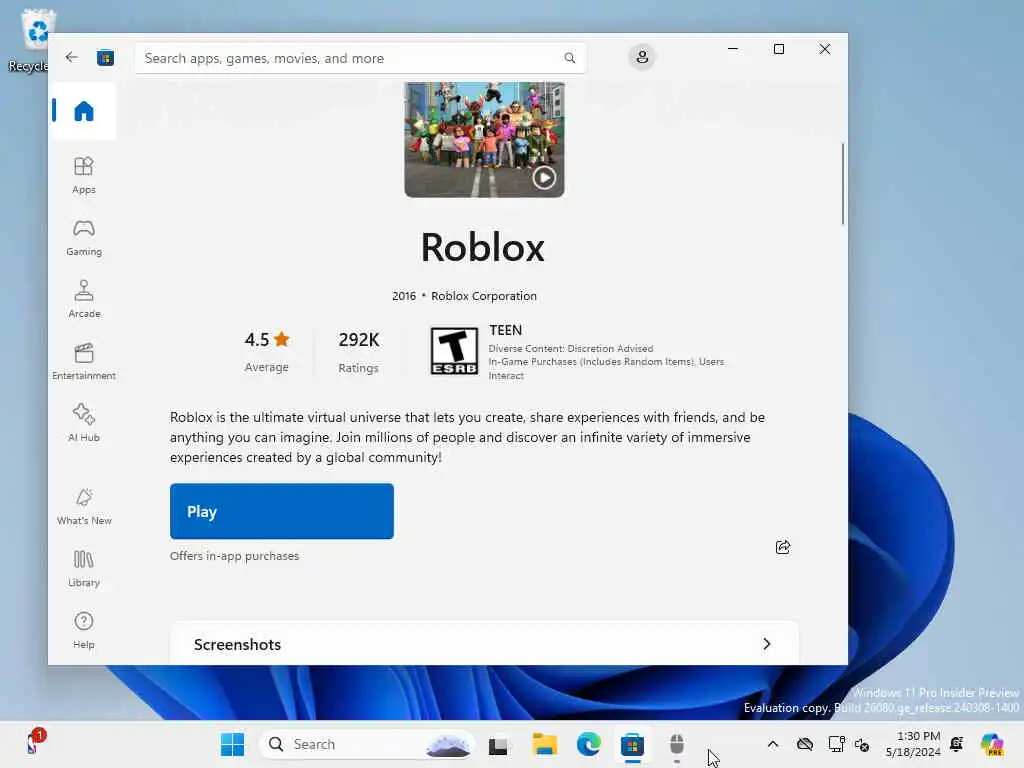The width and height of the screenshot is (1024, 768).
Task: Click the display connection tray icon
Action: click(x=836, y=744)
